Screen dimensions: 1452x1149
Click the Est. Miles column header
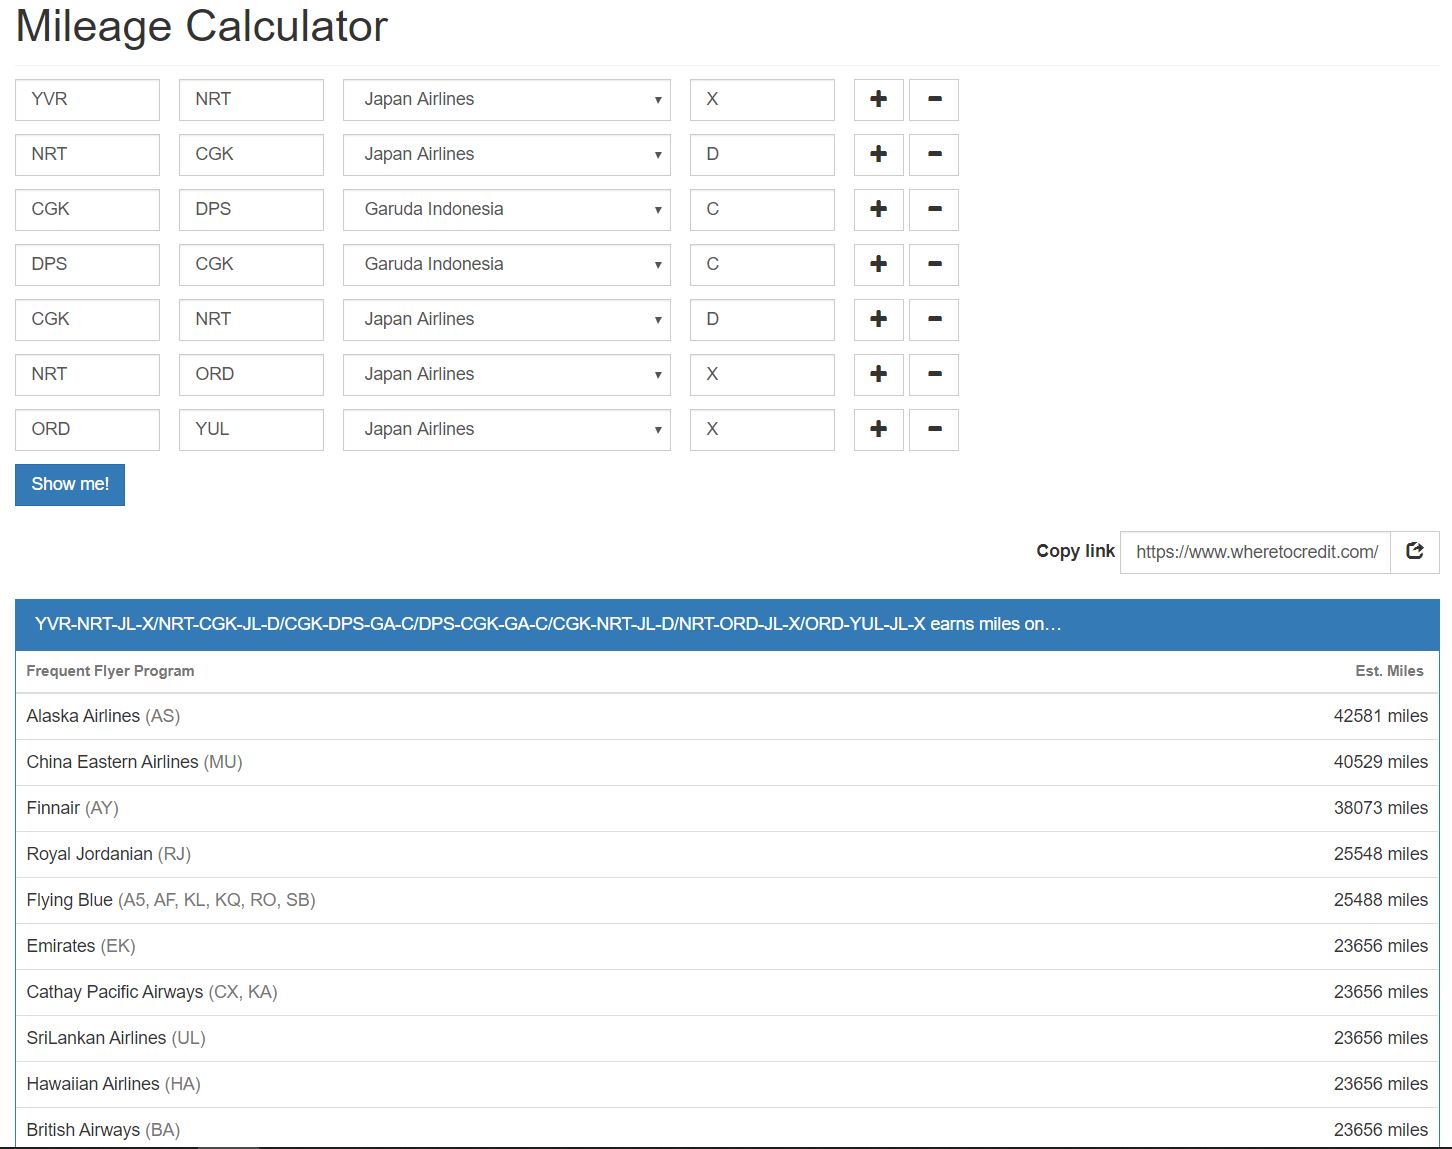(1389, 671)
